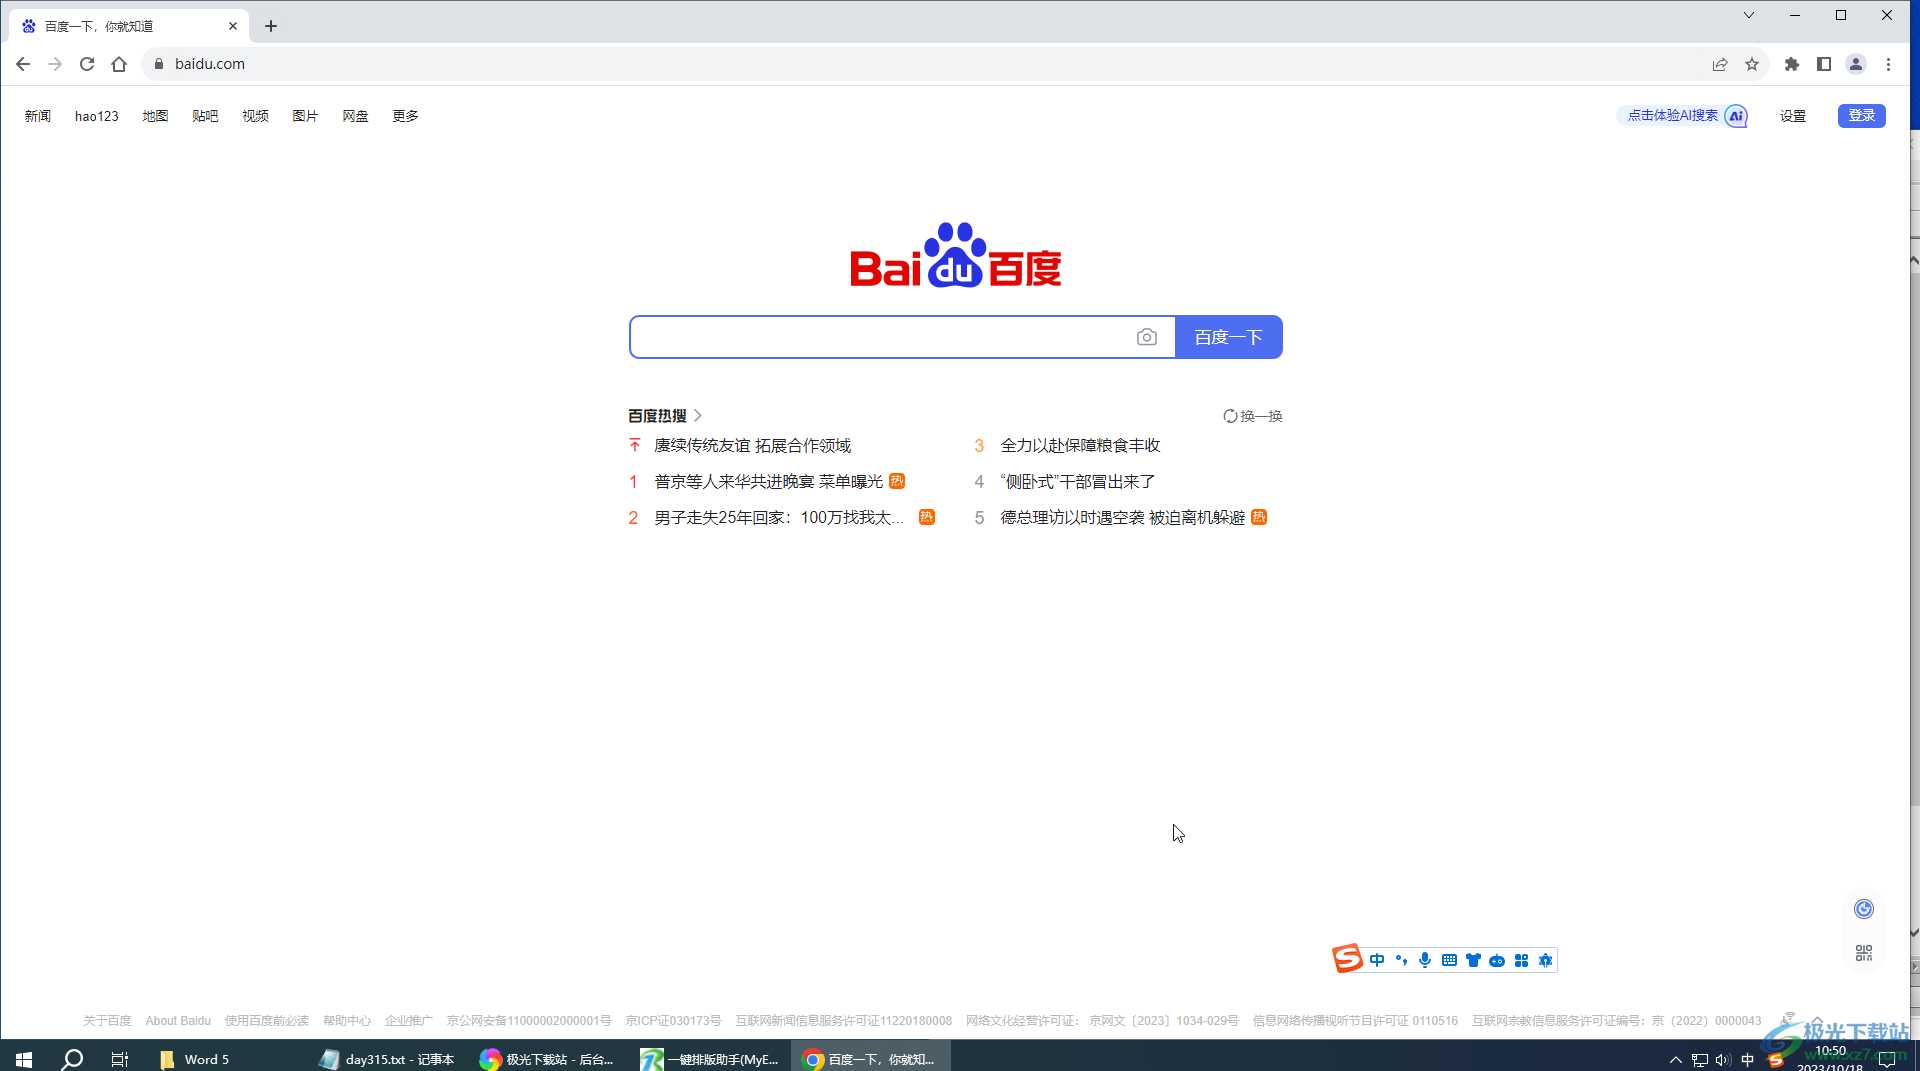Switch to 极光下载站 browser in taskbar
The image size is (1920, 1071).
tap(547, 1059)
